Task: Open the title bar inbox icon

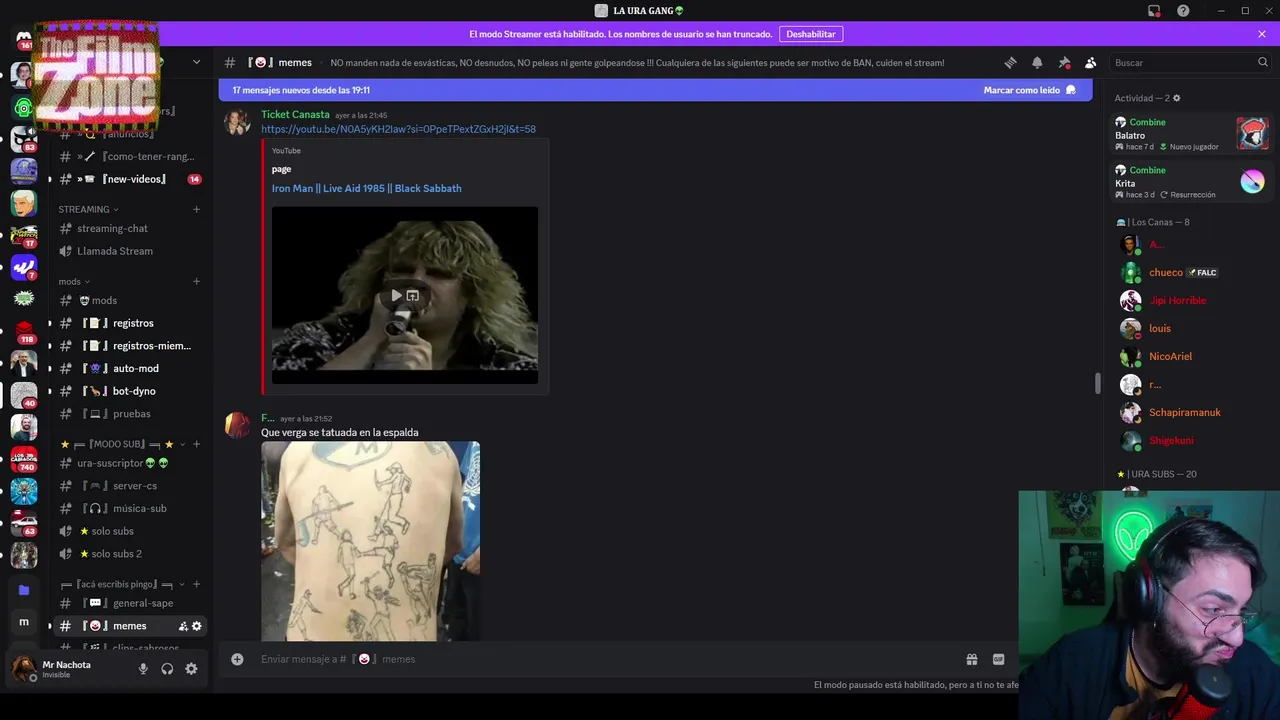Action: pos(1154,11)
